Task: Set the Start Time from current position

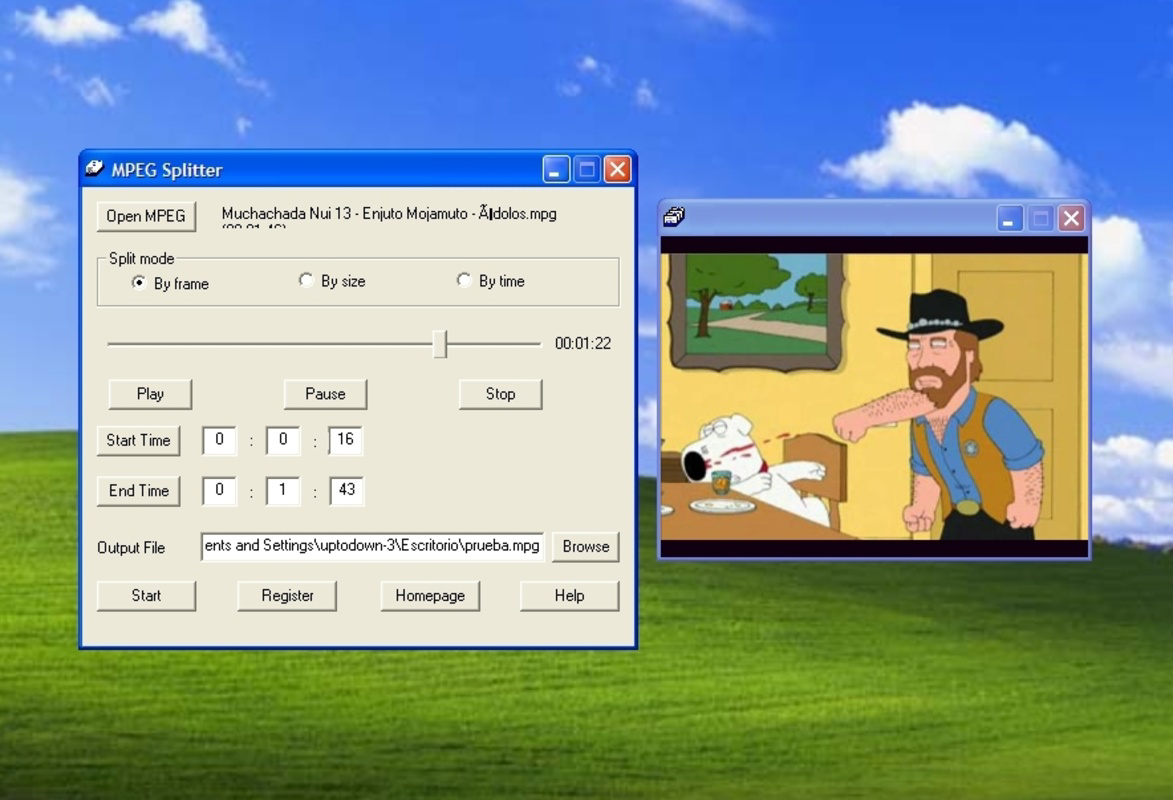Action: point(138,440)
